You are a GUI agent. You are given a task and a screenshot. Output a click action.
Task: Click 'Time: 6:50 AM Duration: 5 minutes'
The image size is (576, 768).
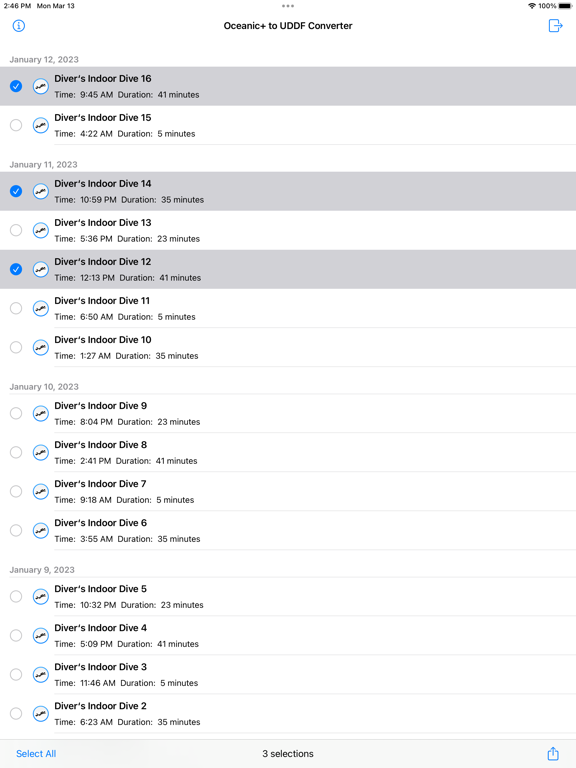tap(124, 317)
